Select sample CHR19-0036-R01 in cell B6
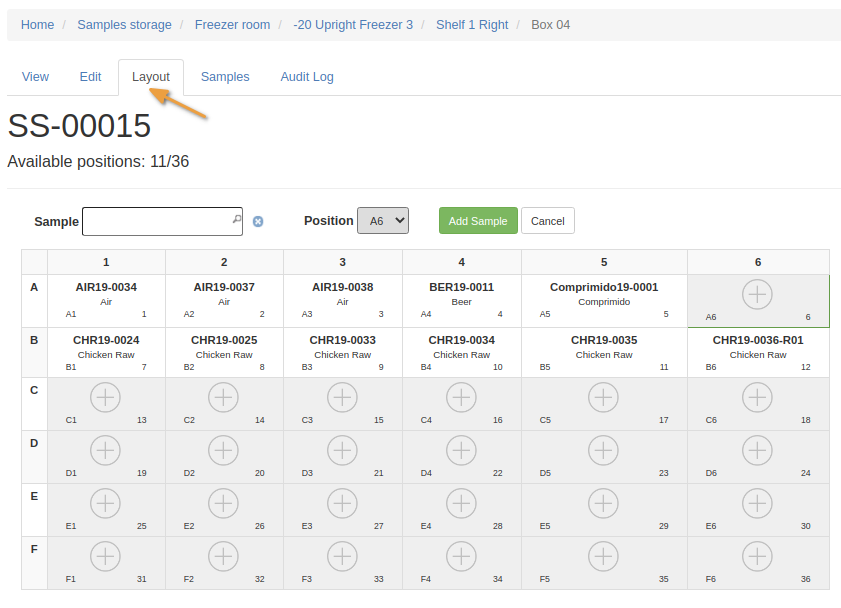841x608 pixels. [757, 340]
